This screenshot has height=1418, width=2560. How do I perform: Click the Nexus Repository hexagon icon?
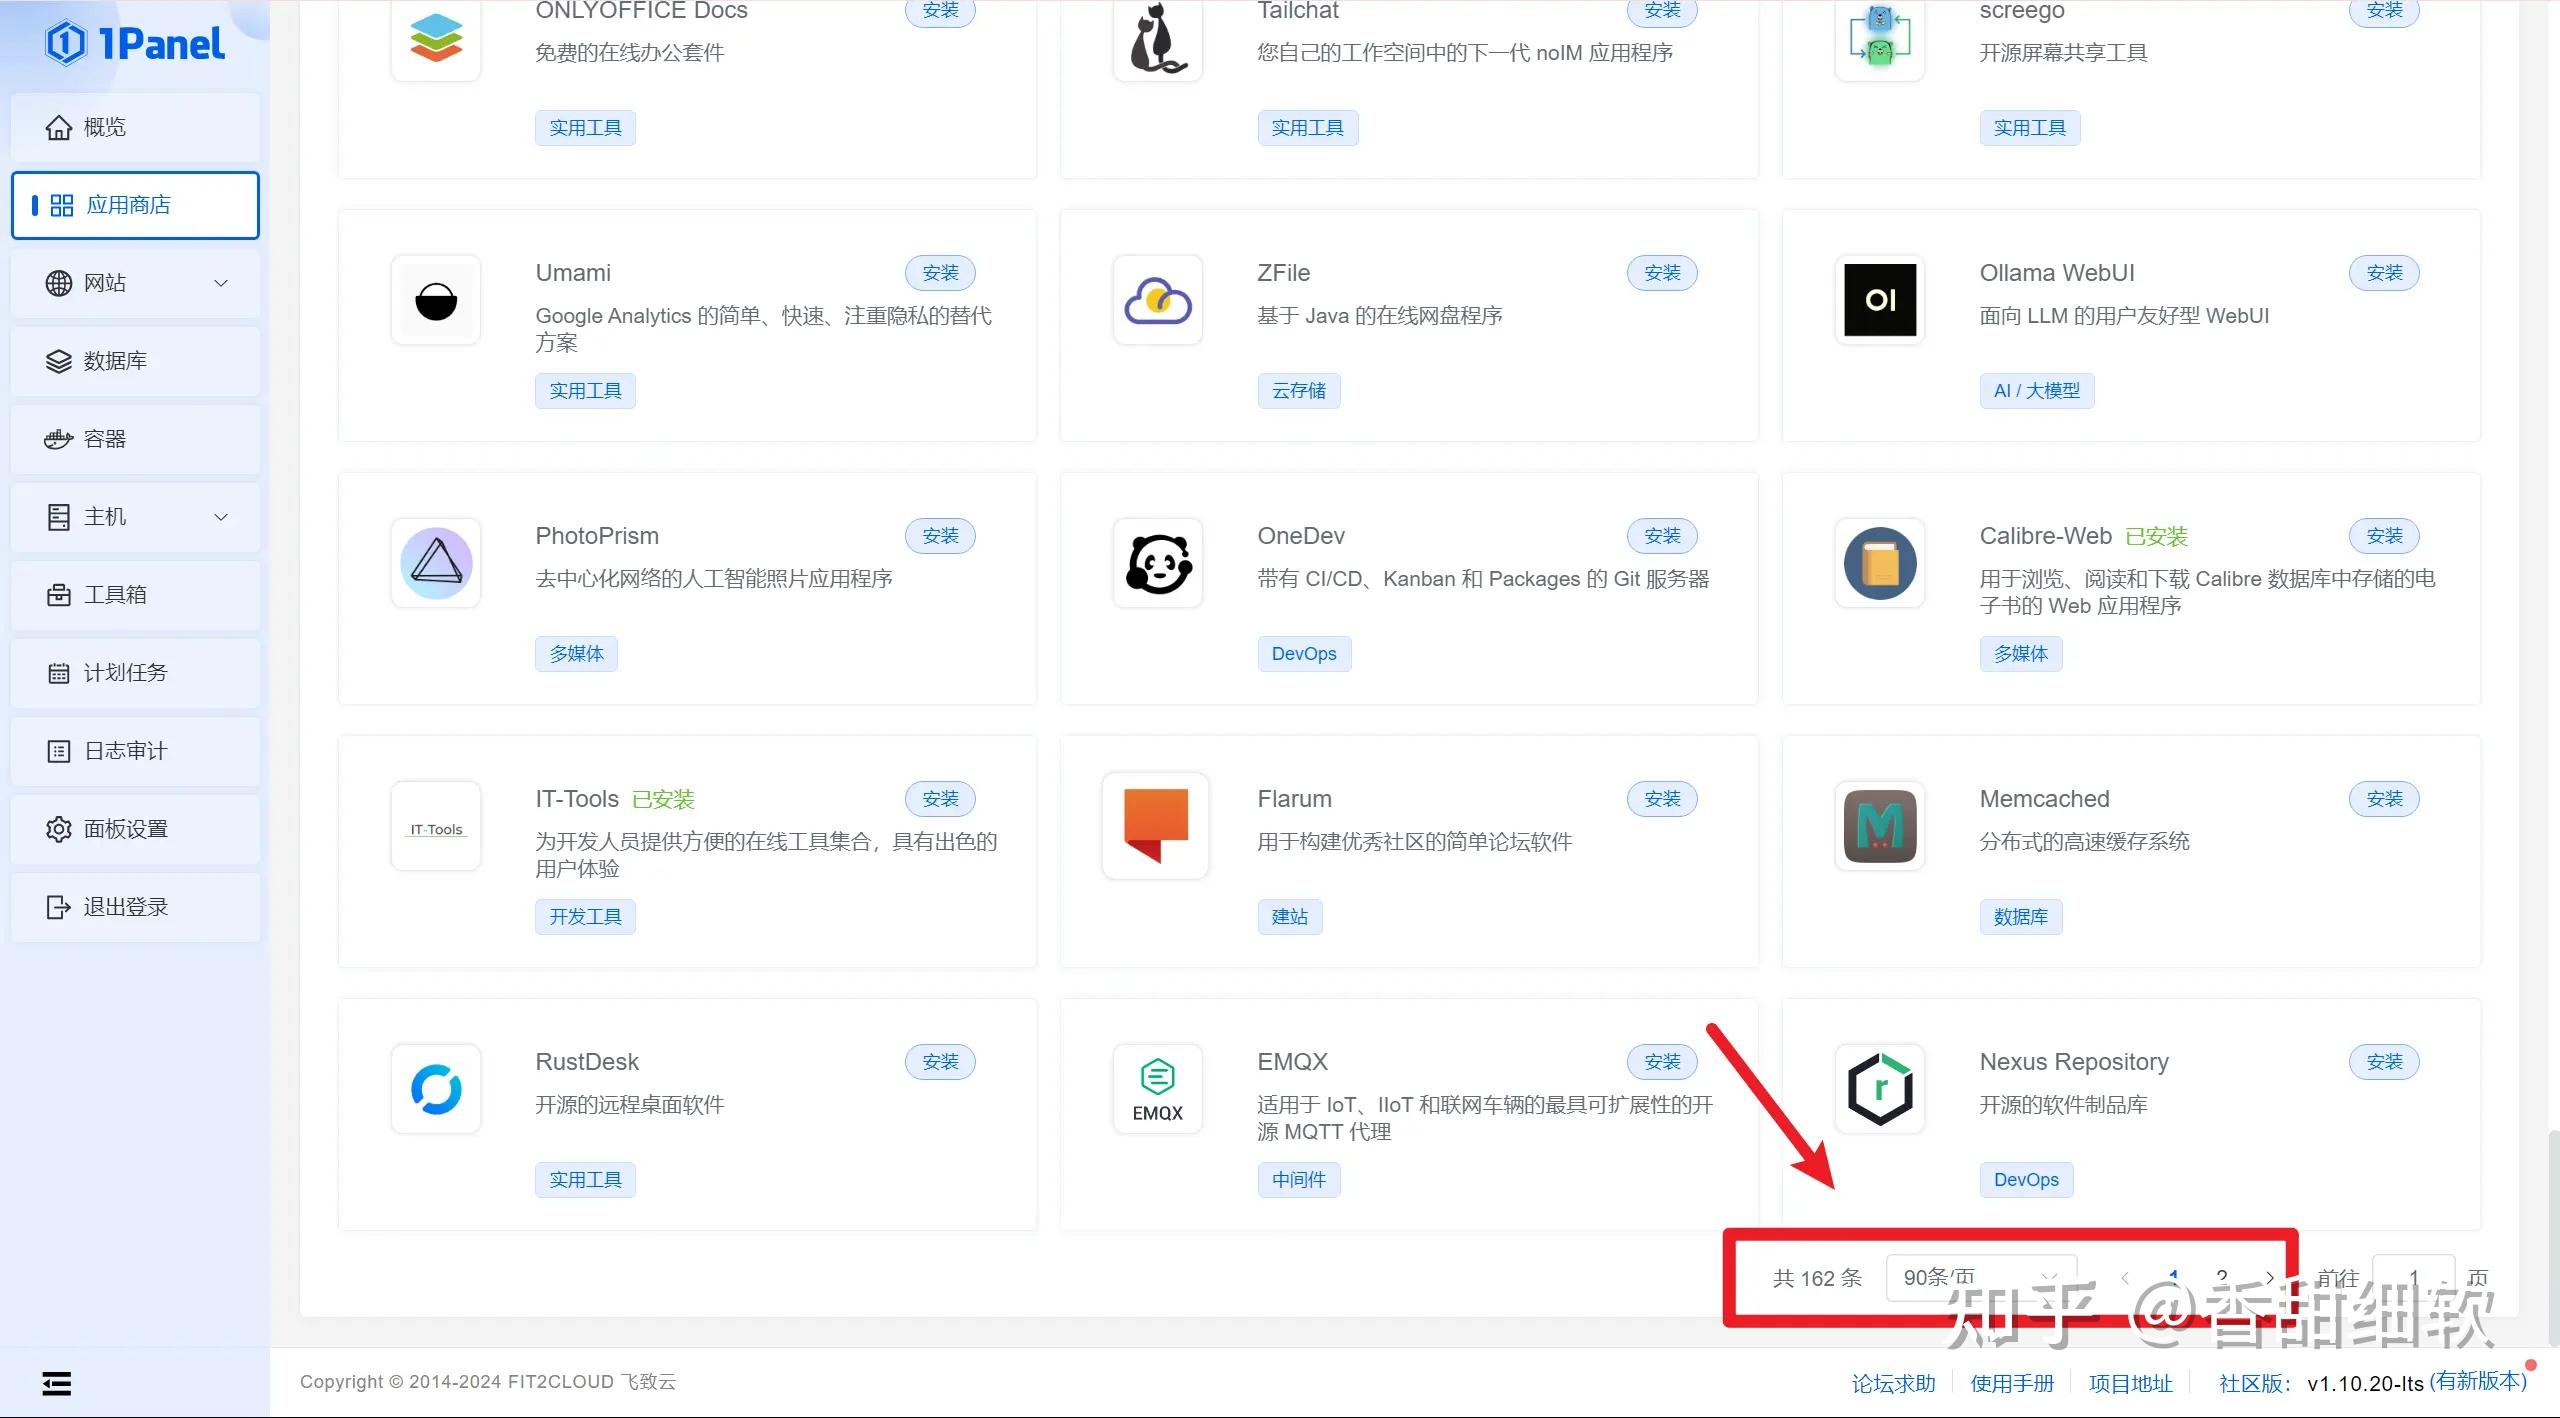[1879, 1090]
